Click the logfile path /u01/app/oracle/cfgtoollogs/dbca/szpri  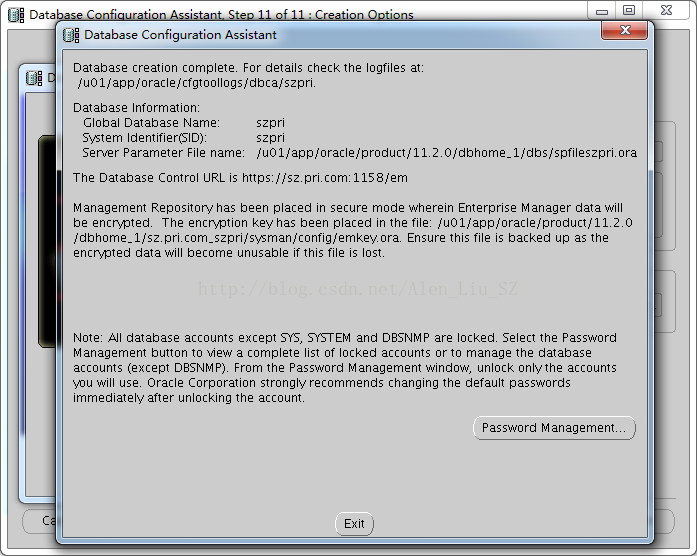[196, 83]
